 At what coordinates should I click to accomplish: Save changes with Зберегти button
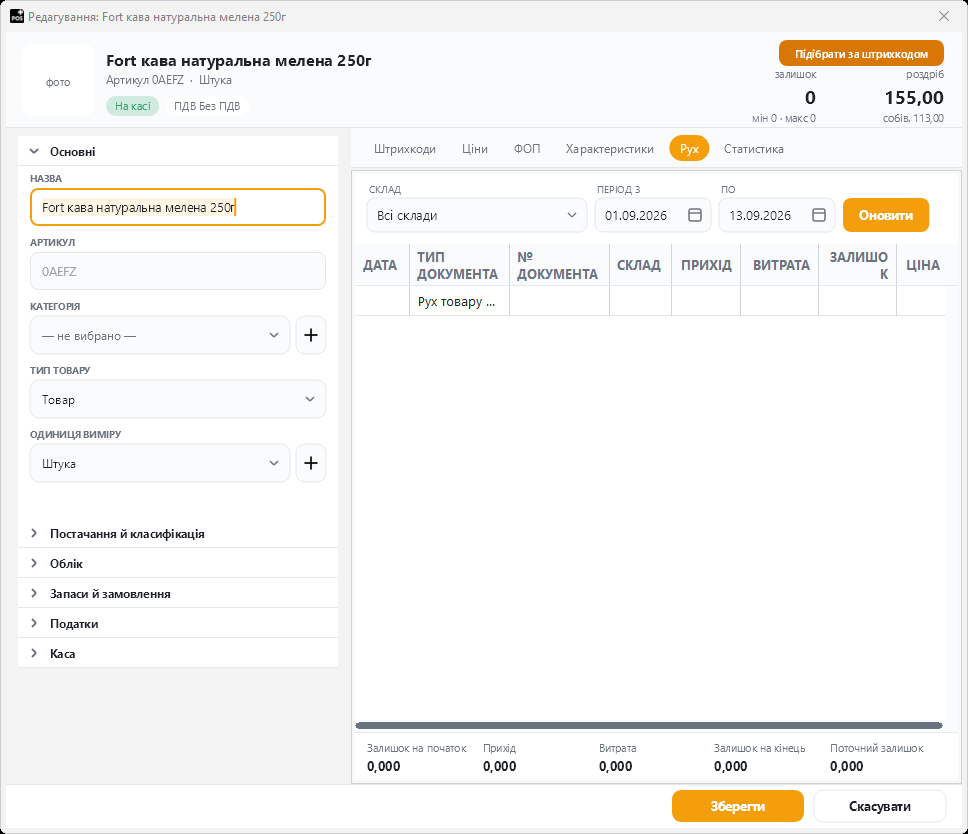point(738,806)
